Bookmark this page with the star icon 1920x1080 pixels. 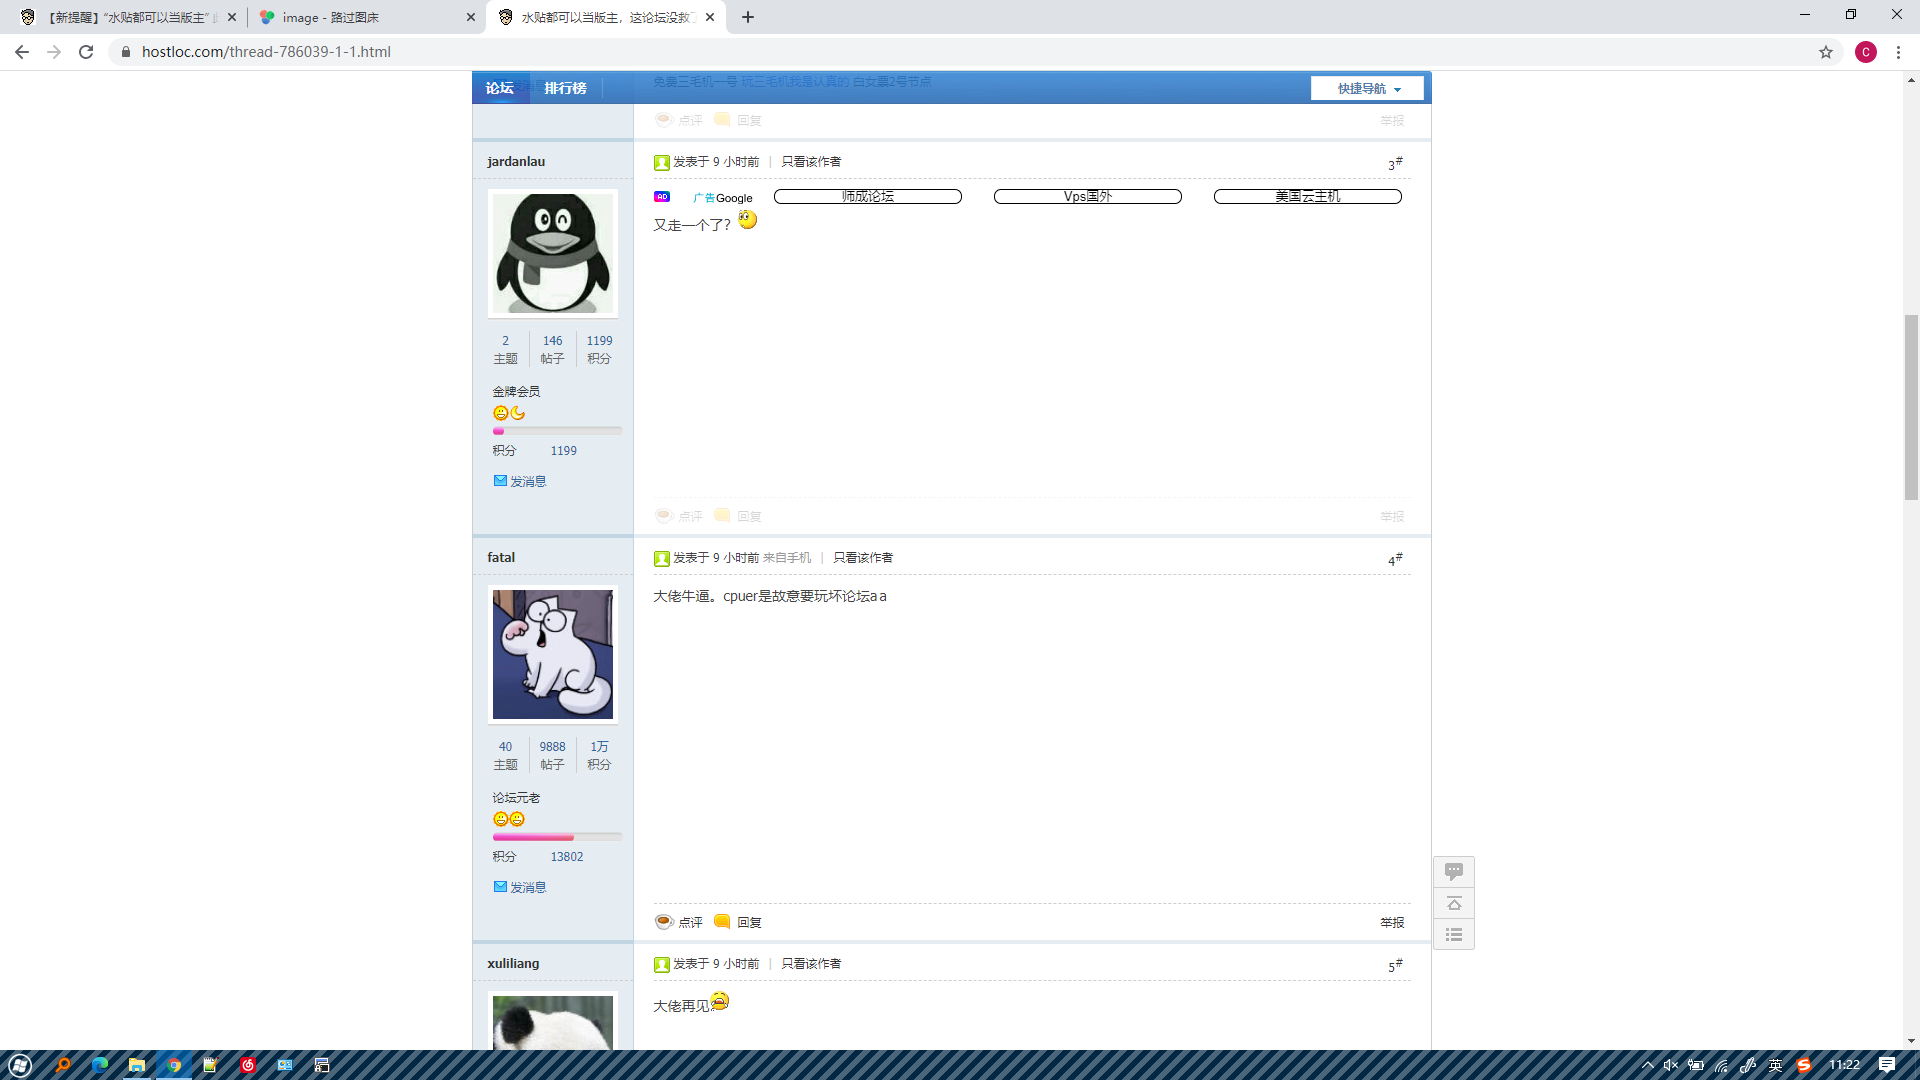pos(1826,52)
